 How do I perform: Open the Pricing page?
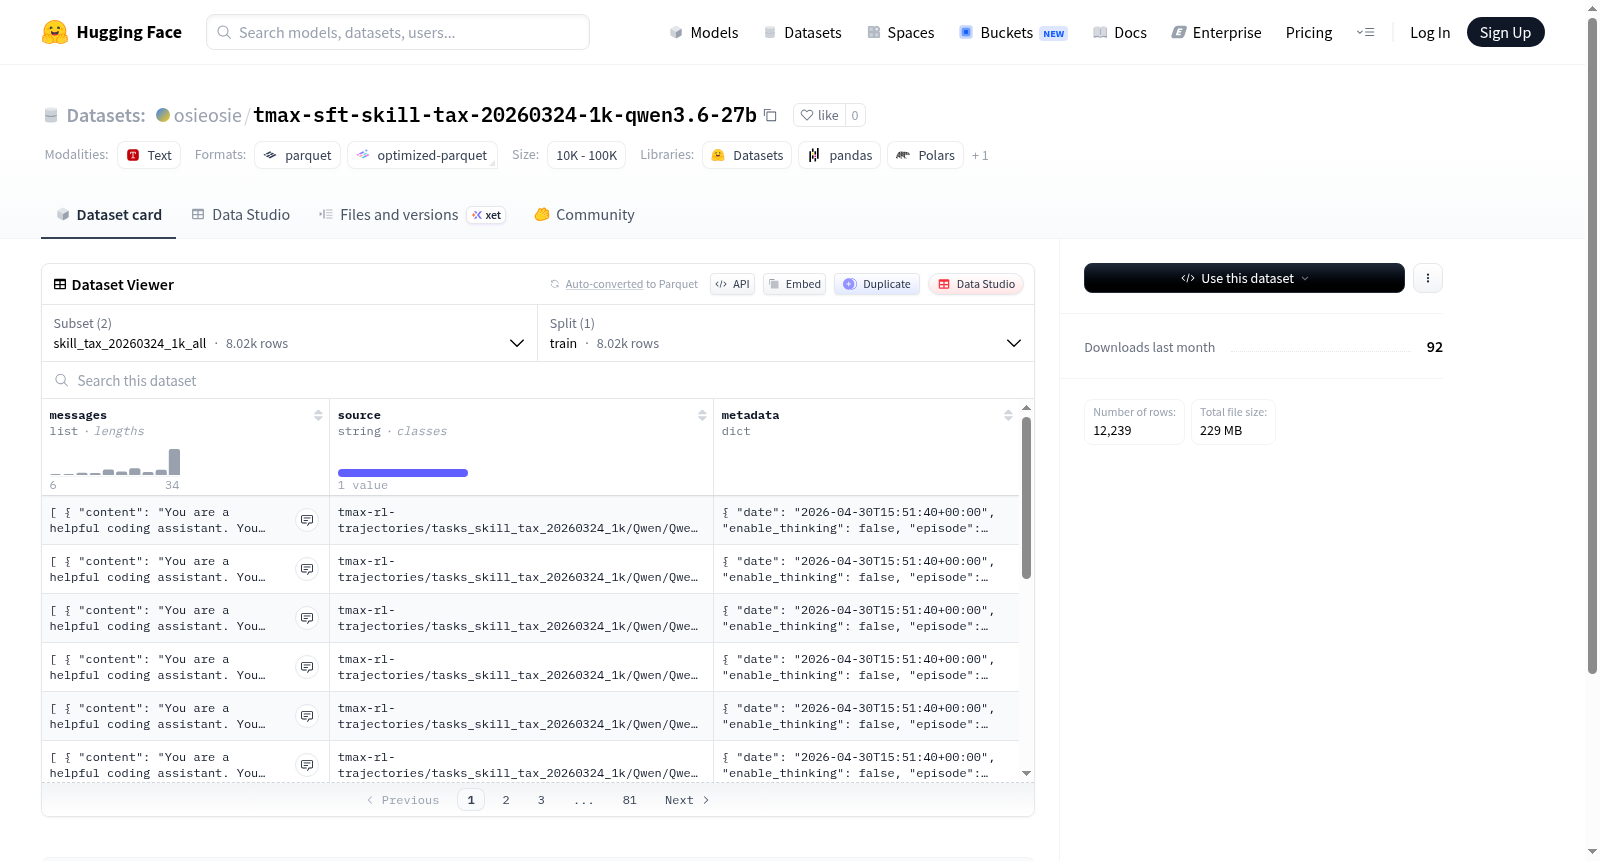[1309, 32]
